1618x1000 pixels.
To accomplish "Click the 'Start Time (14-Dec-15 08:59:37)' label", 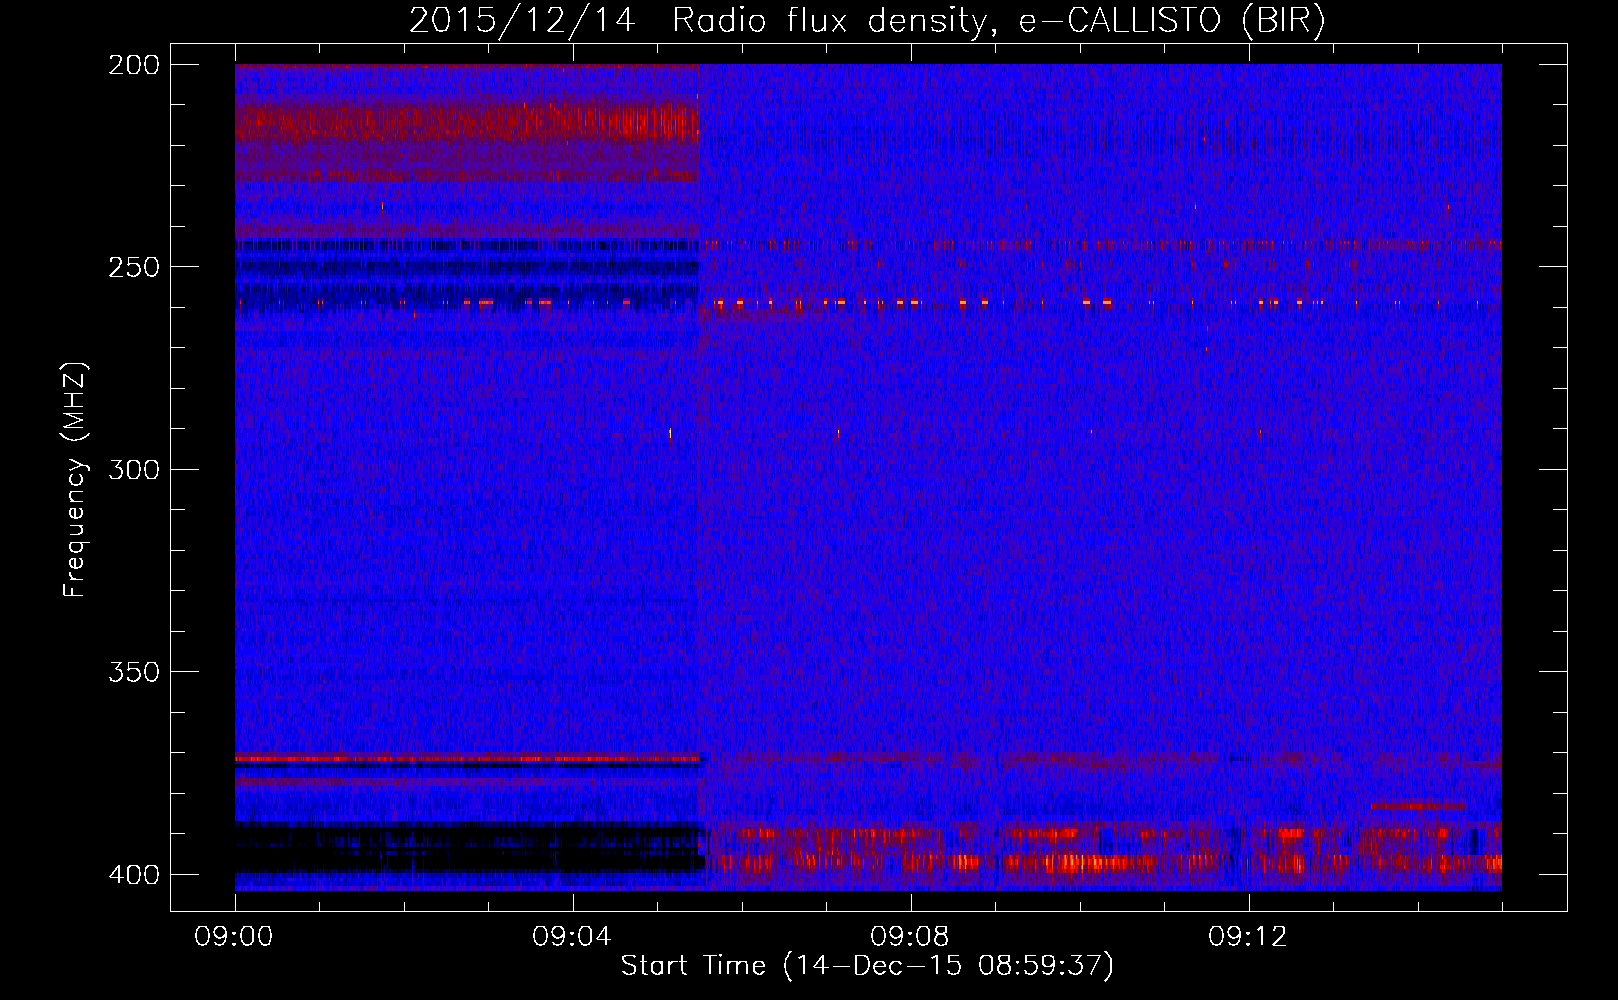I will (867, 966).
